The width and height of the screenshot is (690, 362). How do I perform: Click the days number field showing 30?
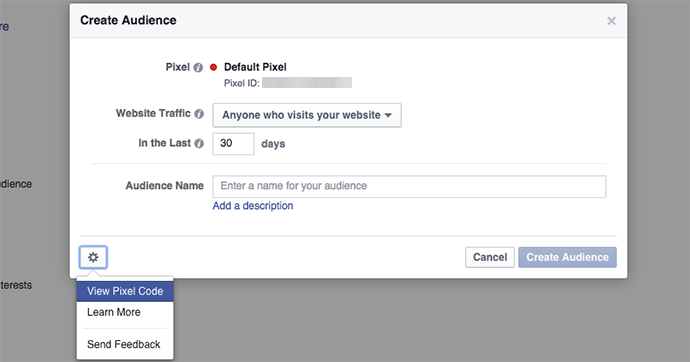pos(233,143)
